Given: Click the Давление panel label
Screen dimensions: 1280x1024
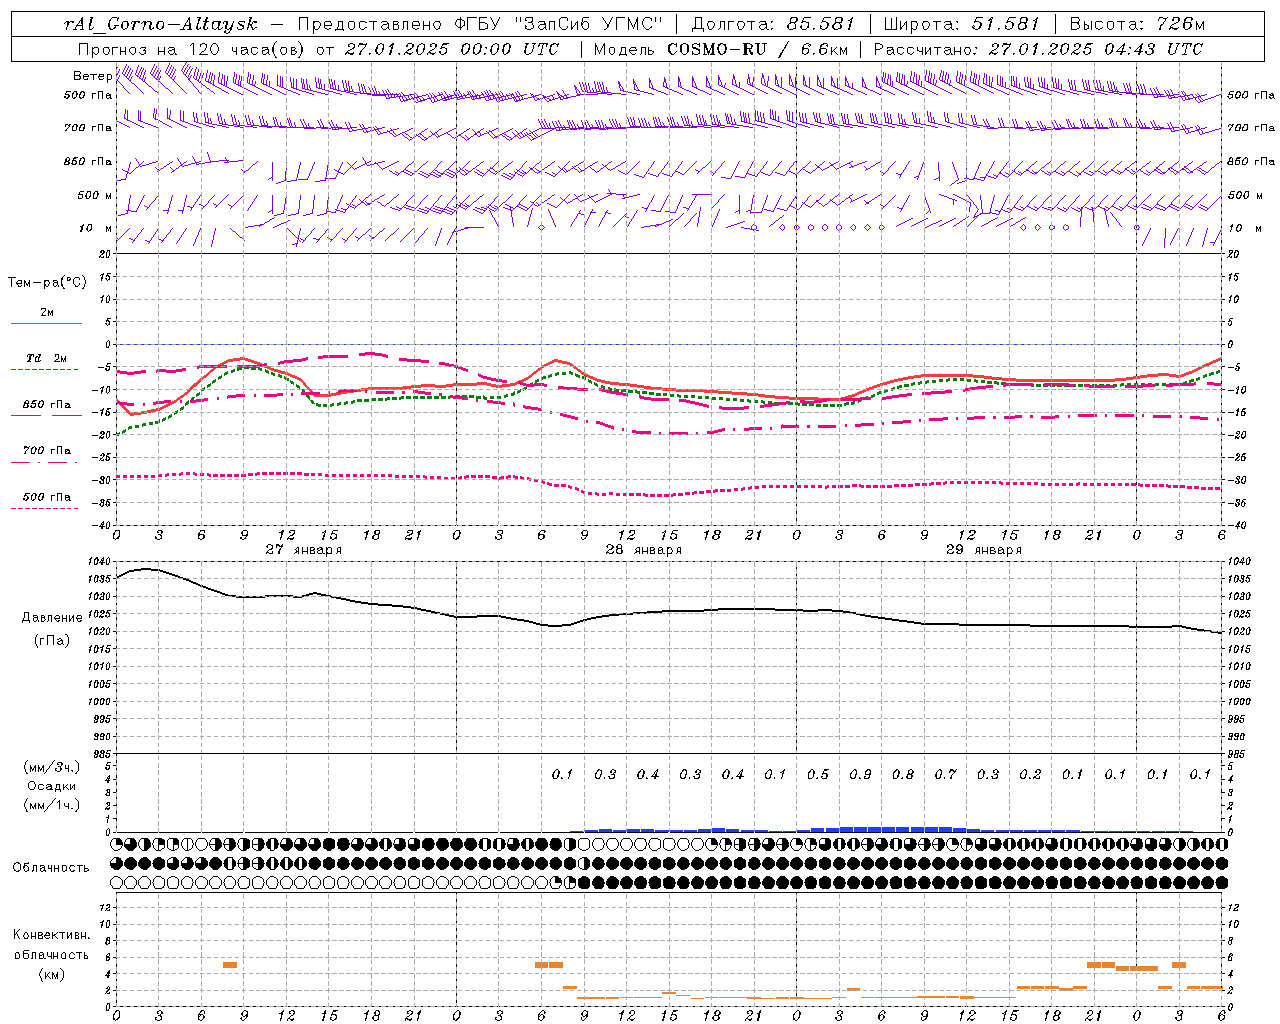Looking at the screenshot, I should [52, 618].
